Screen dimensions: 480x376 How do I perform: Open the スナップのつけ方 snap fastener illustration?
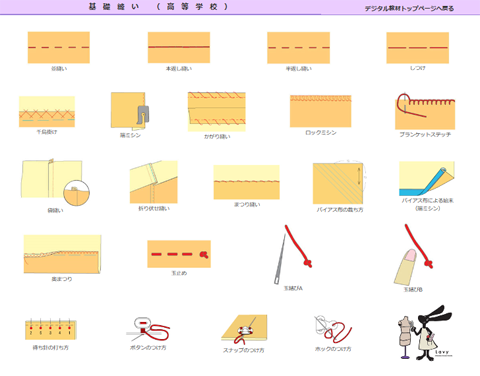(x=244, y=330)
